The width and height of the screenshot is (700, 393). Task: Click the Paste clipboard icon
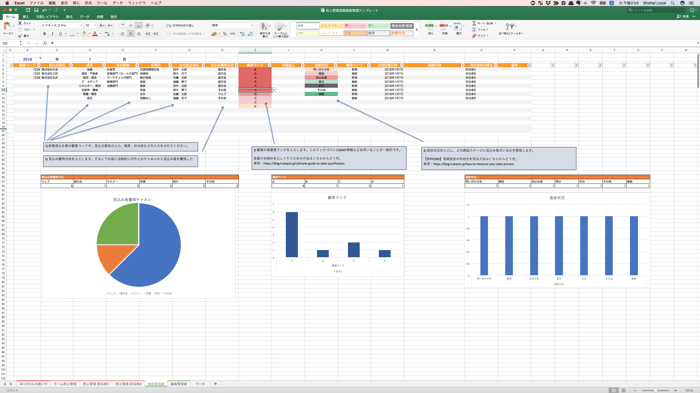click(7, 27)
